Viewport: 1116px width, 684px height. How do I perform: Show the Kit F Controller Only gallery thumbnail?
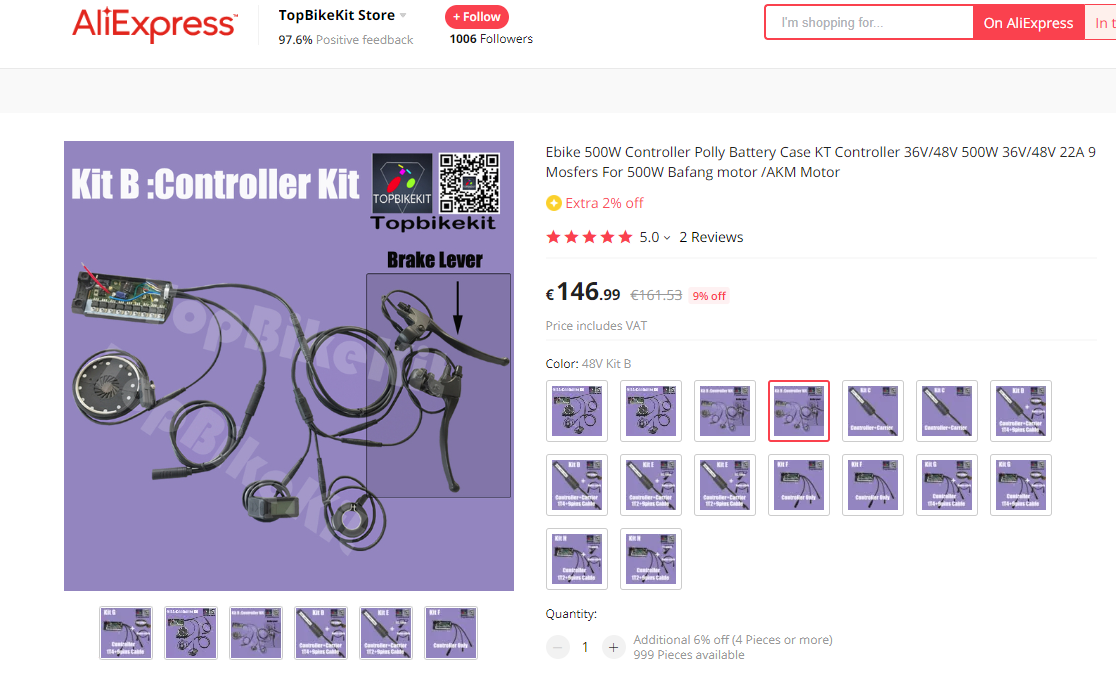tap(451, 633)
